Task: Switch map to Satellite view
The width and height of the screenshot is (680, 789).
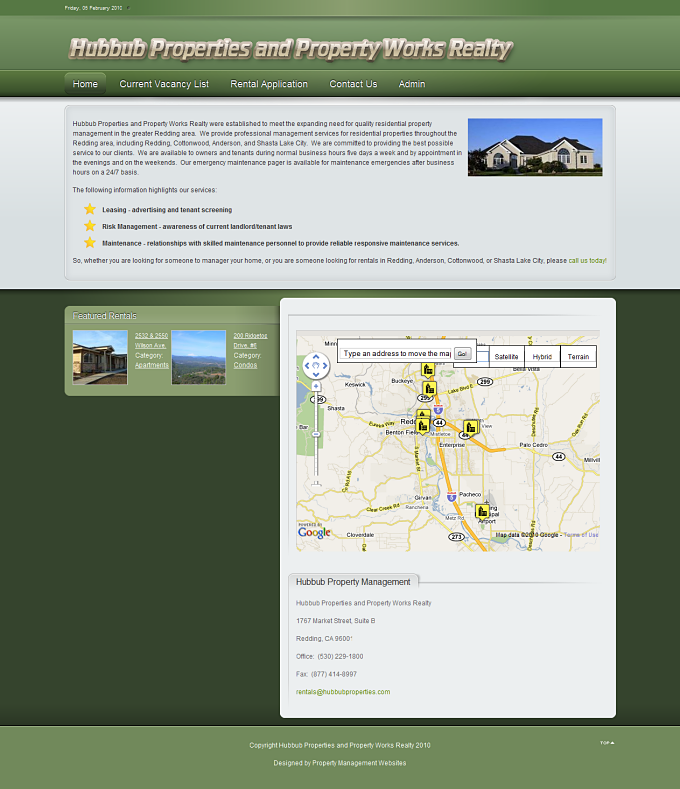Action: click(506, 356)
